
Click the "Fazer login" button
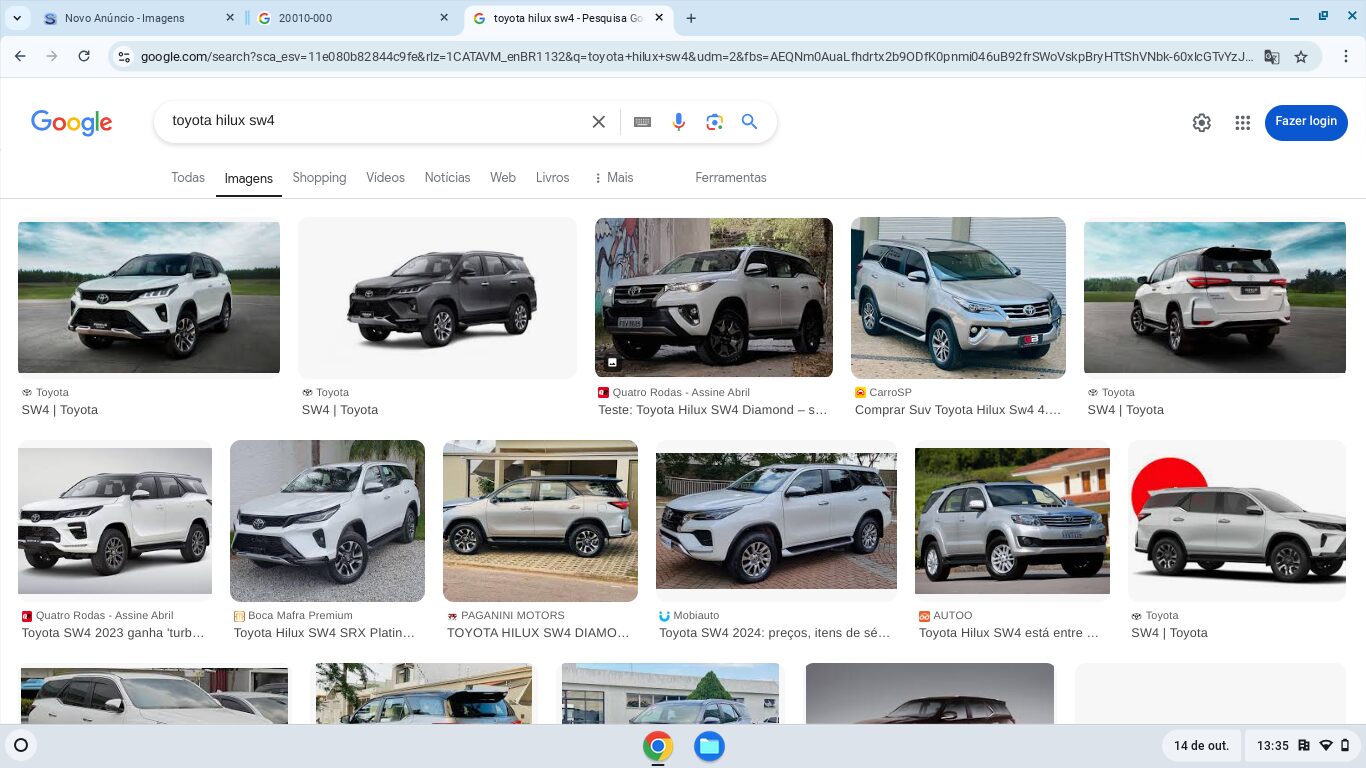pyautogui.click(x=1306, y=122)
